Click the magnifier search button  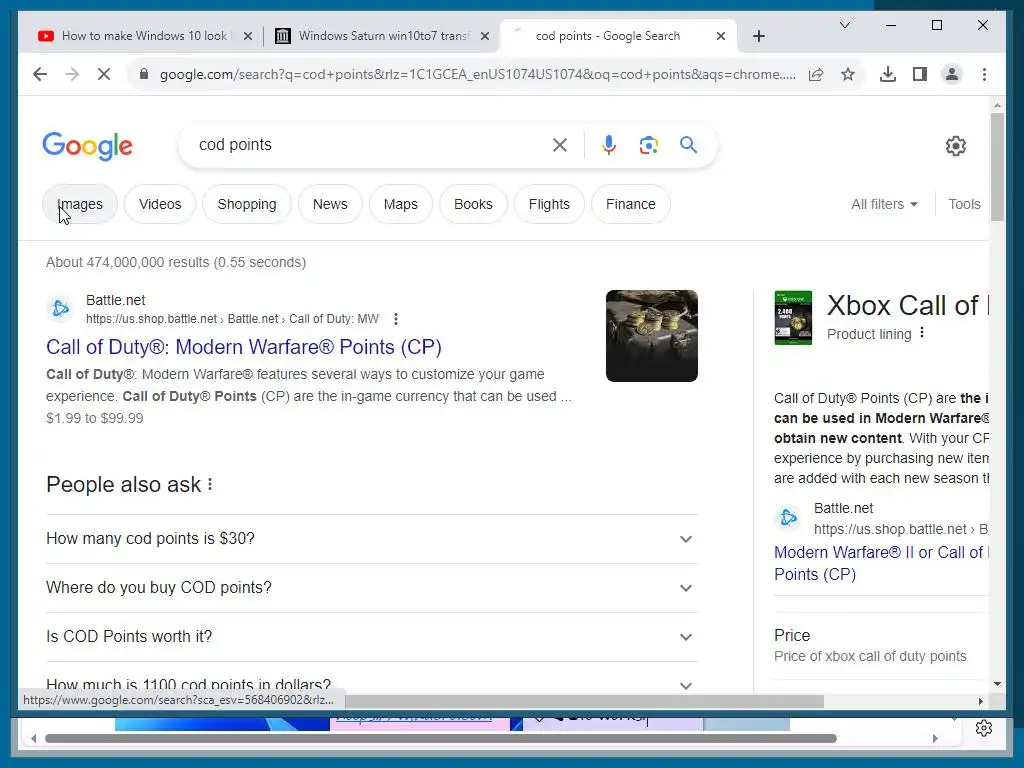coord(688,145)
